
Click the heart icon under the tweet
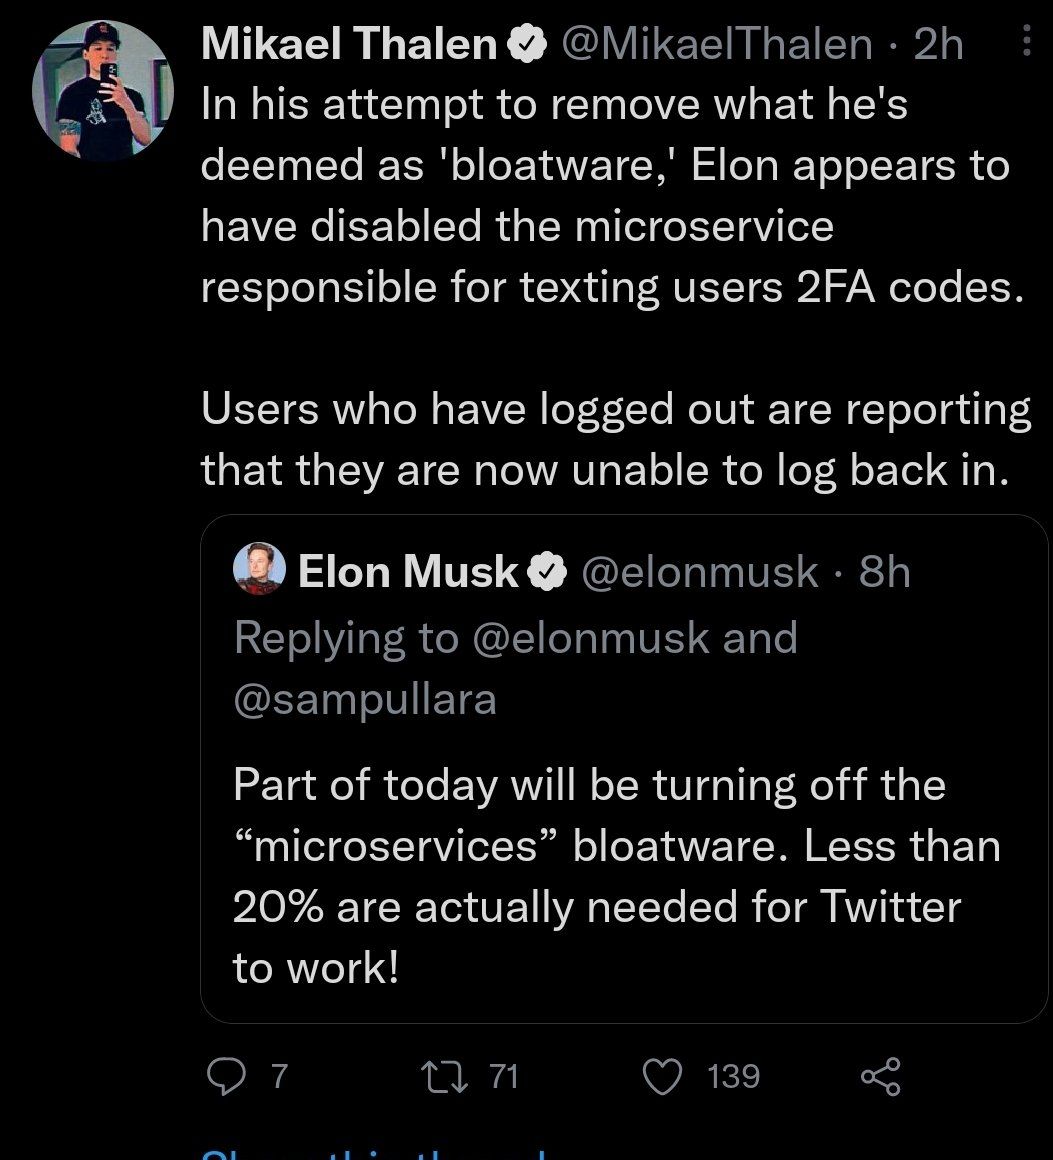[x=664, y=1076]
